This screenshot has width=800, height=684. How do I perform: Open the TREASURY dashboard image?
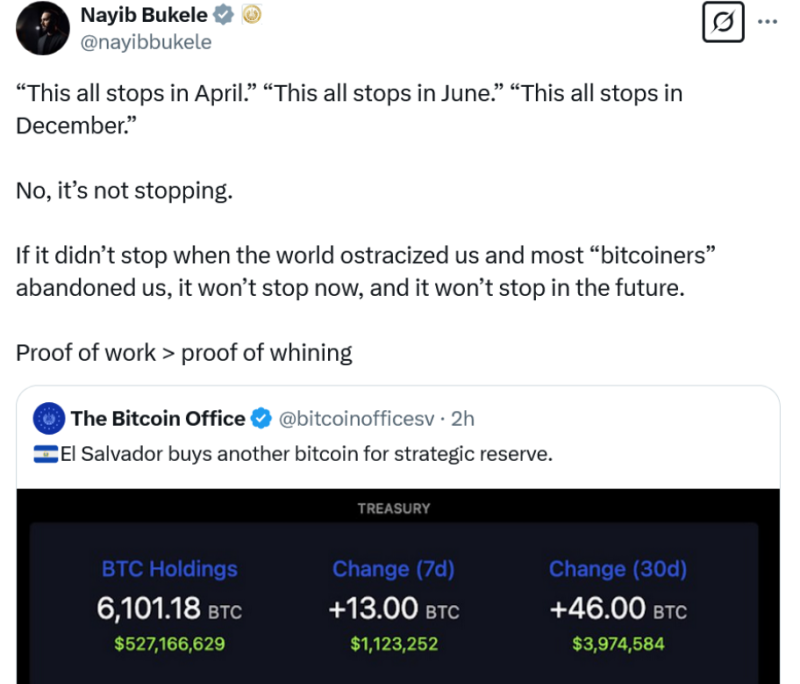(x=398, y=586)
